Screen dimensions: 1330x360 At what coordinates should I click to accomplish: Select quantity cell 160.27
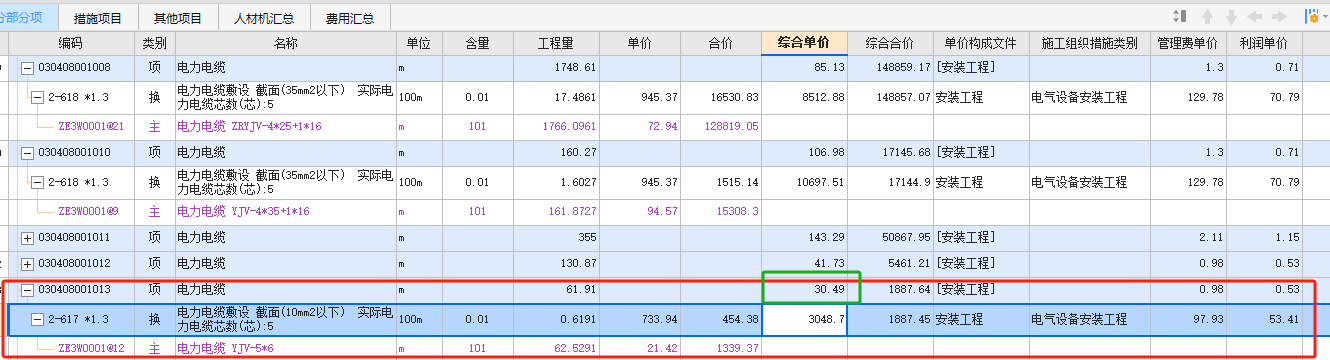coord(556,153)
